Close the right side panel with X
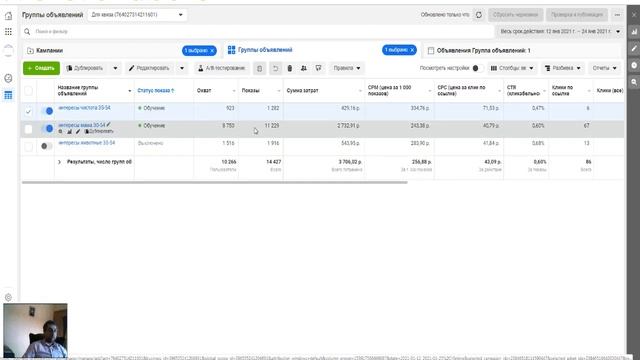The width and height of the screenshot is (640, 360). [x=634, y=15]
